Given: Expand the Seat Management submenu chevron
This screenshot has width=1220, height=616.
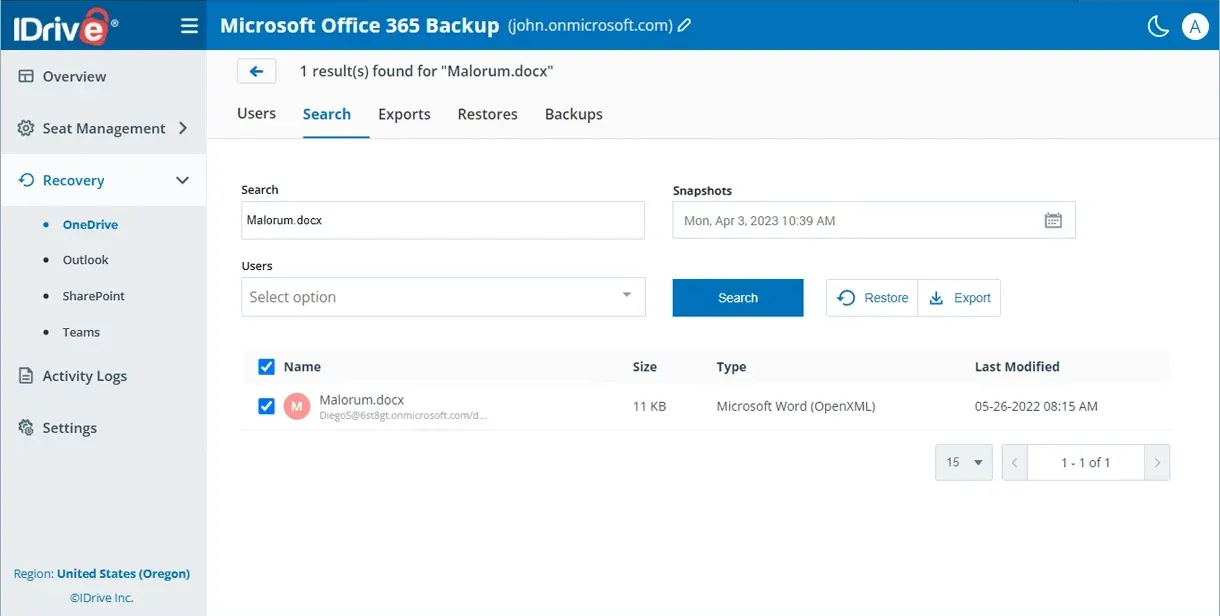Looking at the screenshot, I should coord(182,128).
